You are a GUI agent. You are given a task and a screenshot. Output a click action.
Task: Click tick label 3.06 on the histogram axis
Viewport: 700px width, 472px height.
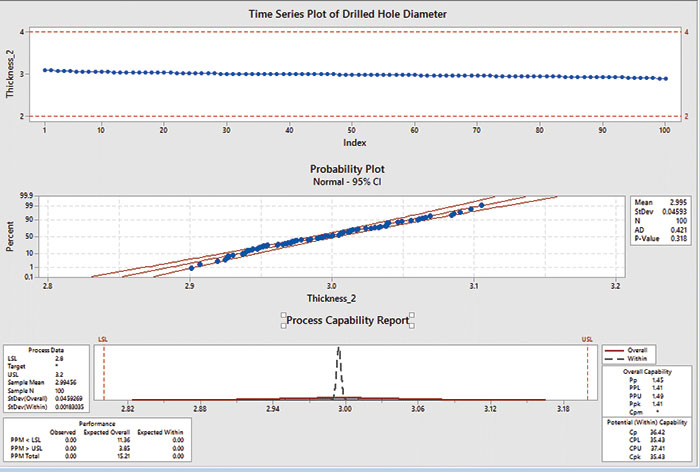pyautogui.click(x=418, y=409)
